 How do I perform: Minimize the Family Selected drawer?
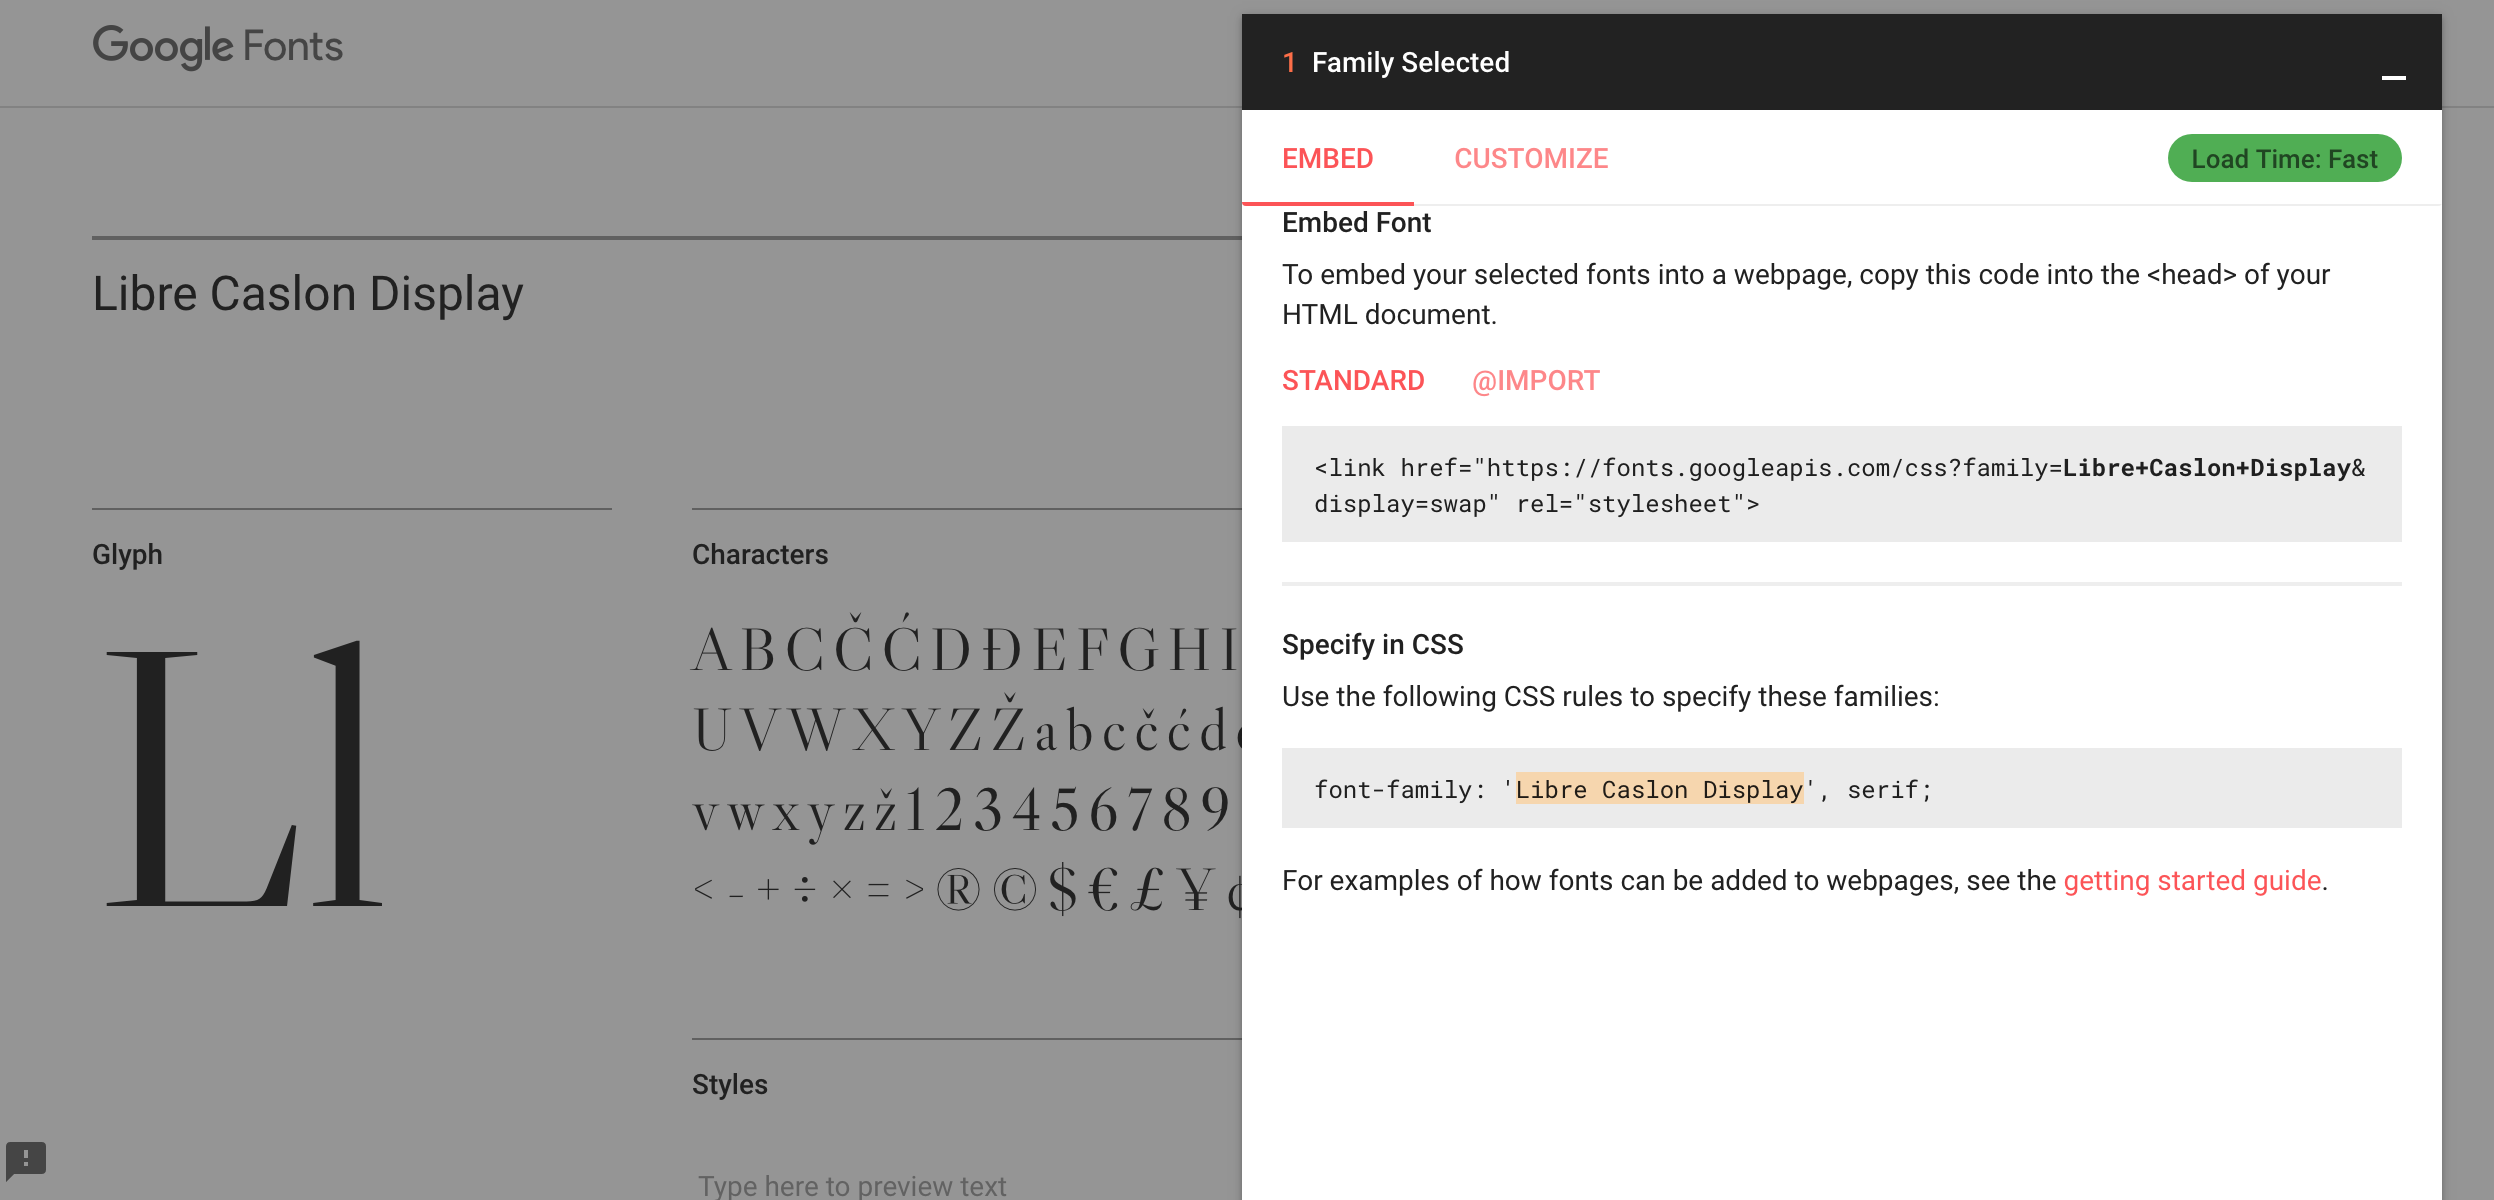click(x=2393, y=77)
